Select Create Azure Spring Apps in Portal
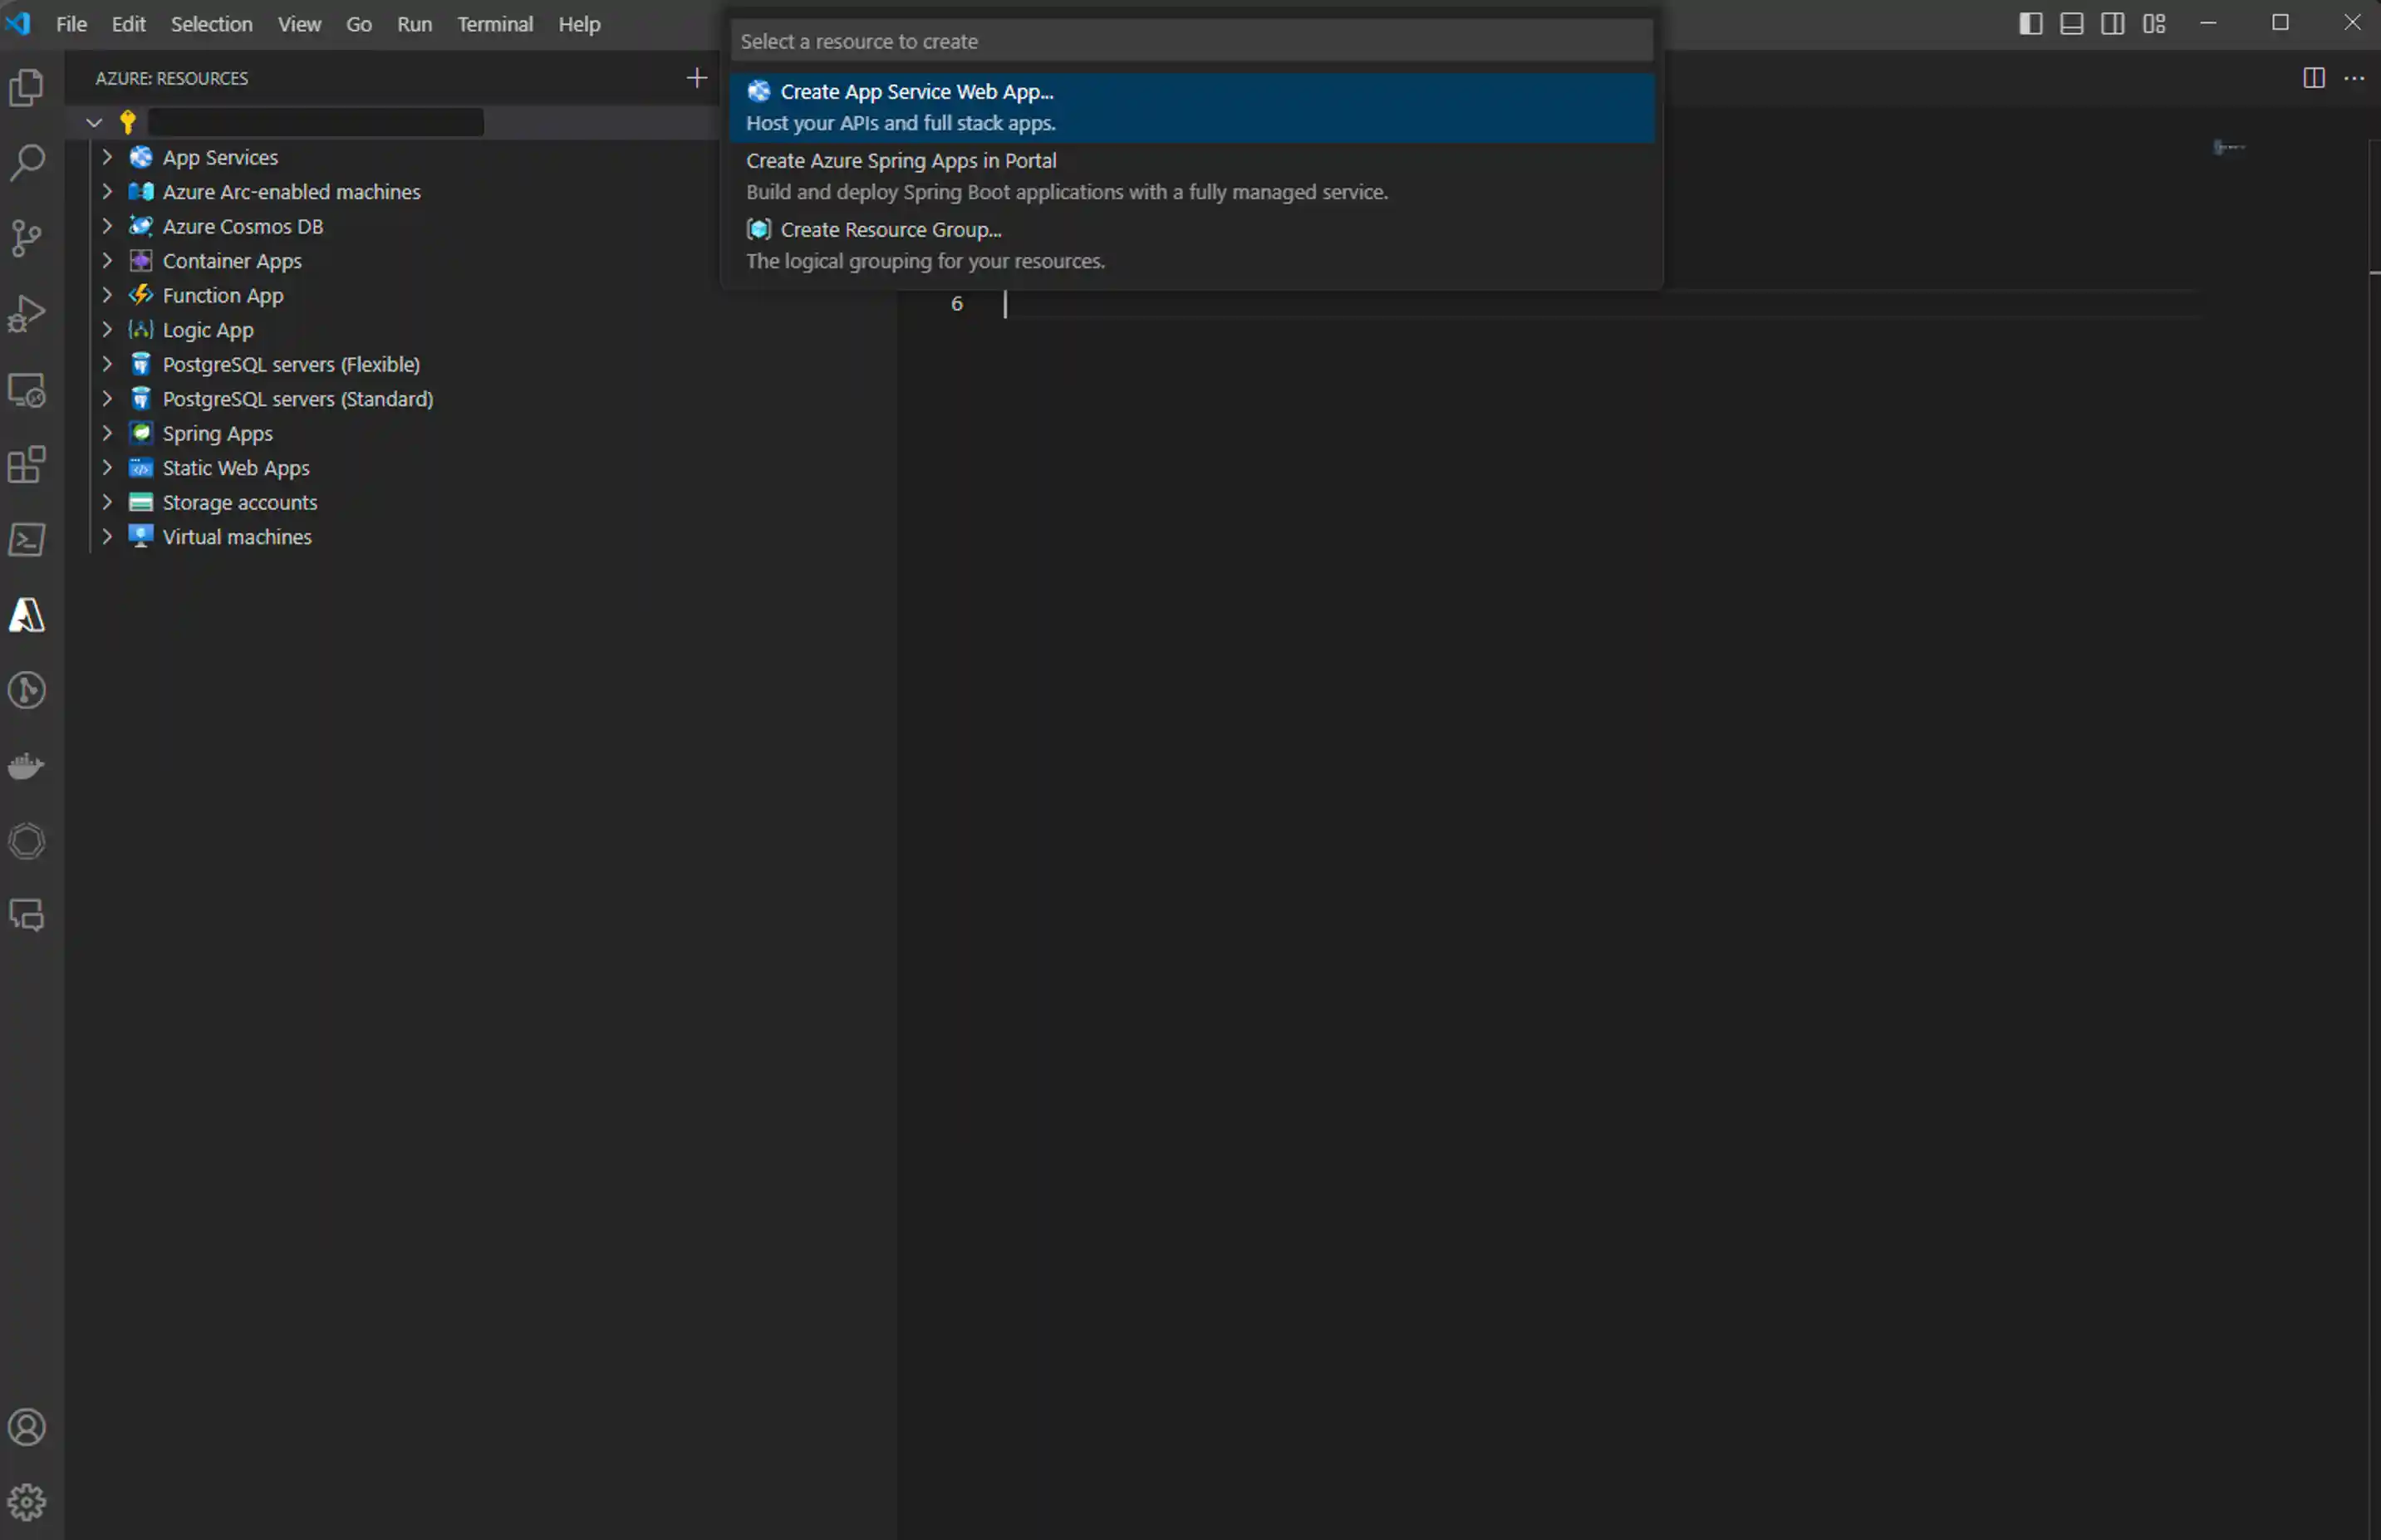Viewport: 2381px width, 1540px height. [x=900, y=160]
